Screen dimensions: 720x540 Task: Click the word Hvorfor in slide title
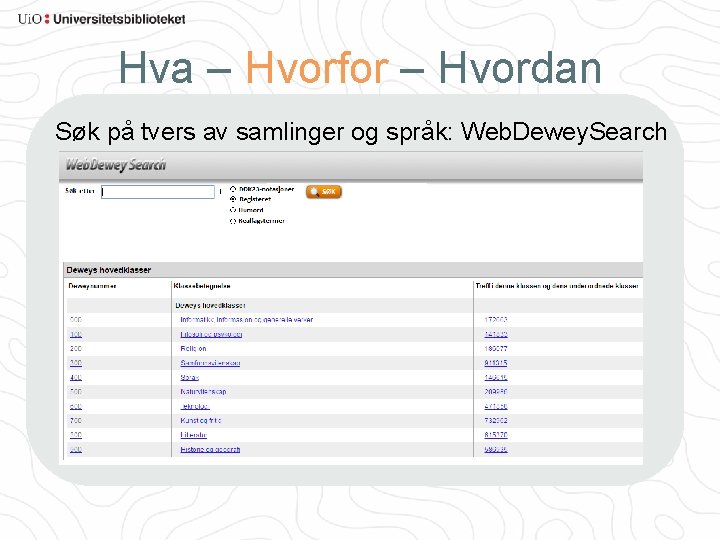tap(317, 68)
